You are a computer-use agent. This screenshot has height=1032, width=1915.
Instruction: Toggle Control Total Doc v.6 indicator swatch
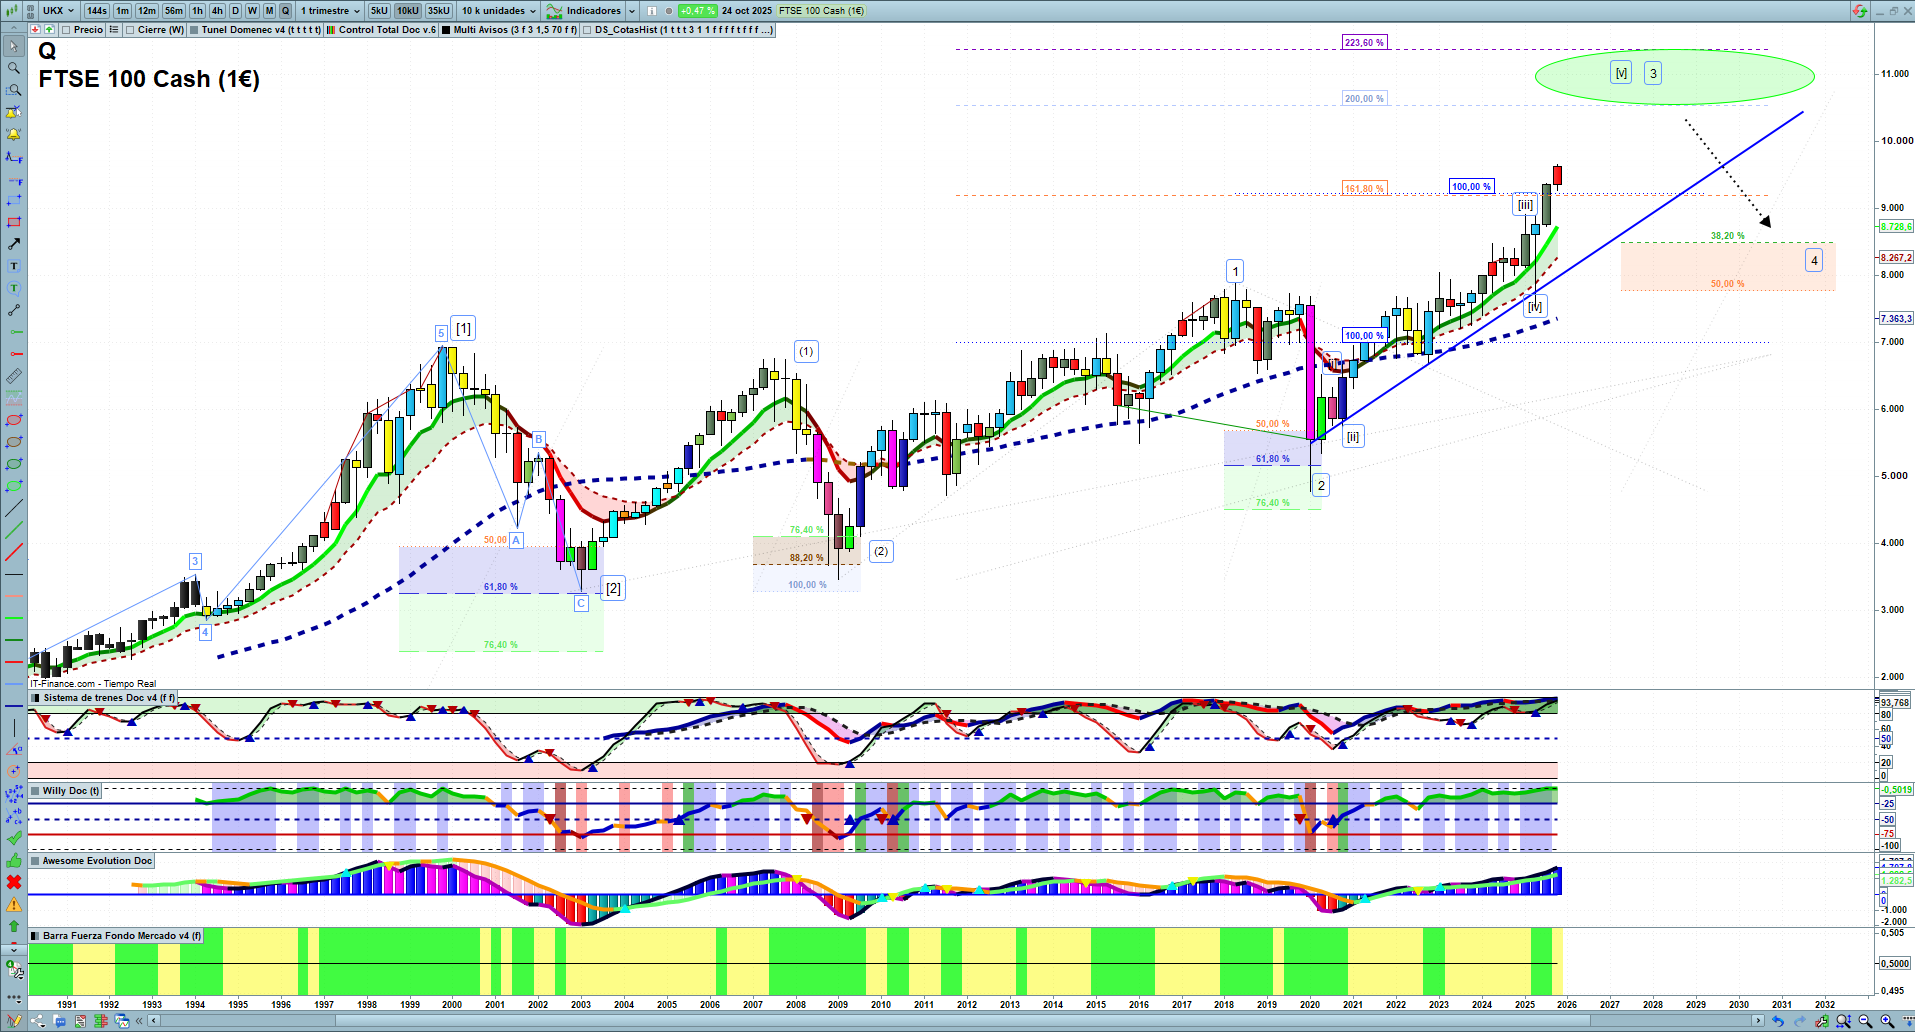pos(331,30)
